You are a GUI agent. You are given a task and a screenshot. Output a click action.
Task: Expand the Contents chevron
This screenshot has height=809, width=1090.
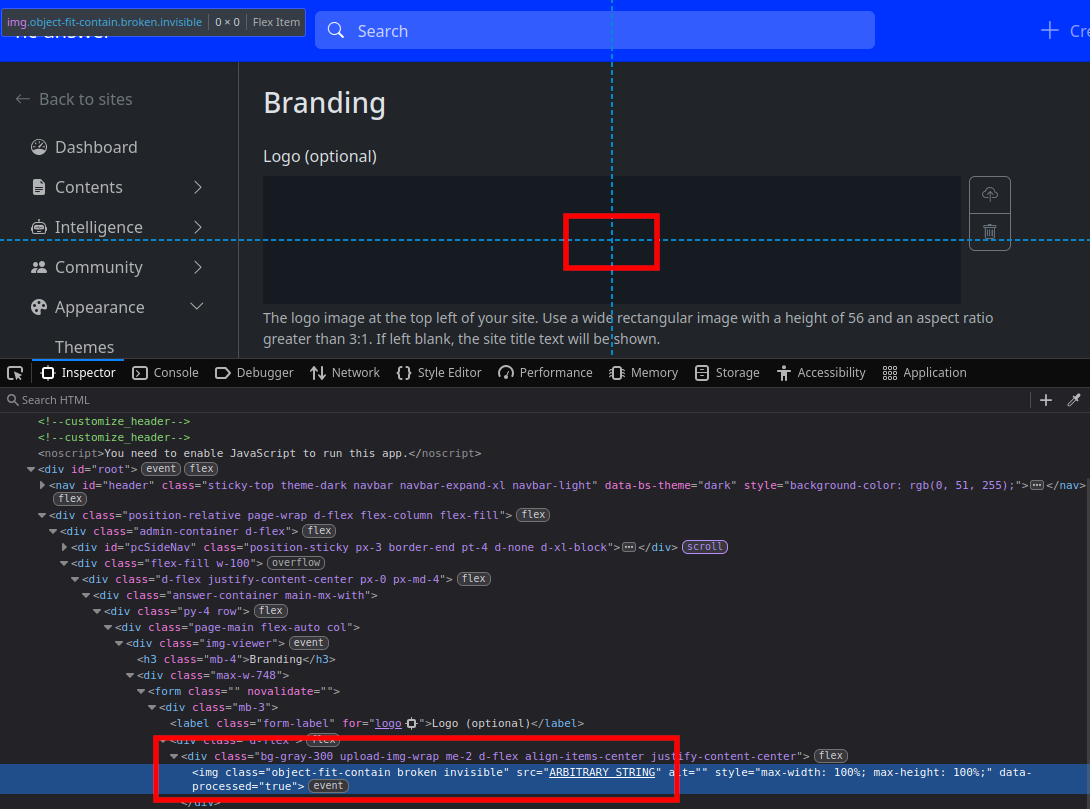[197, 188]
